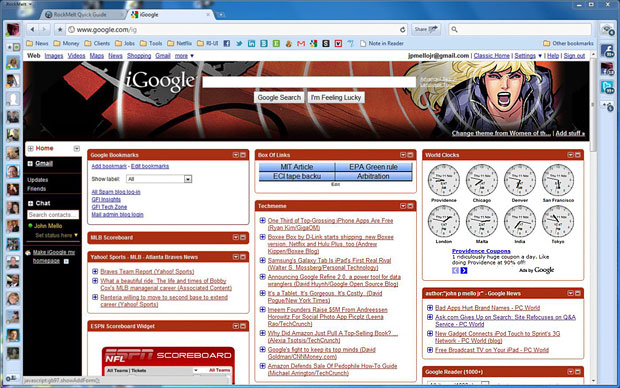Click Note in Reader bookmarklet

point(382,44)
